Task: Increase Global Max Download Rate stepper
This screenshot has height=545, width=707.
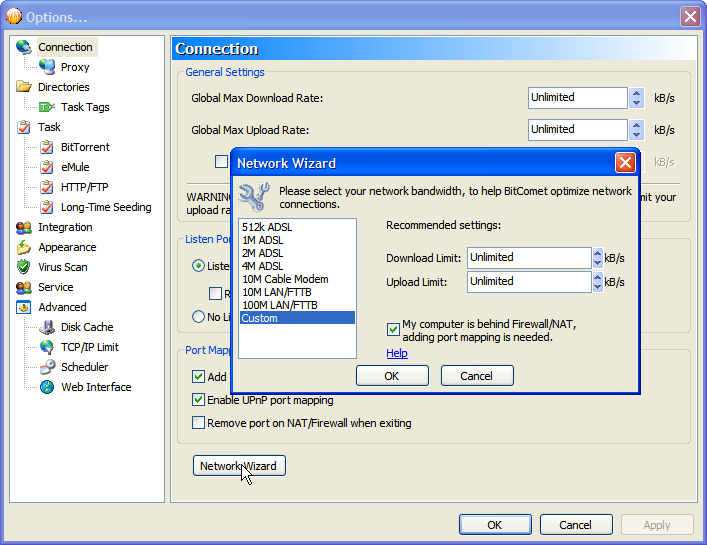Action: tap(636, 93)
